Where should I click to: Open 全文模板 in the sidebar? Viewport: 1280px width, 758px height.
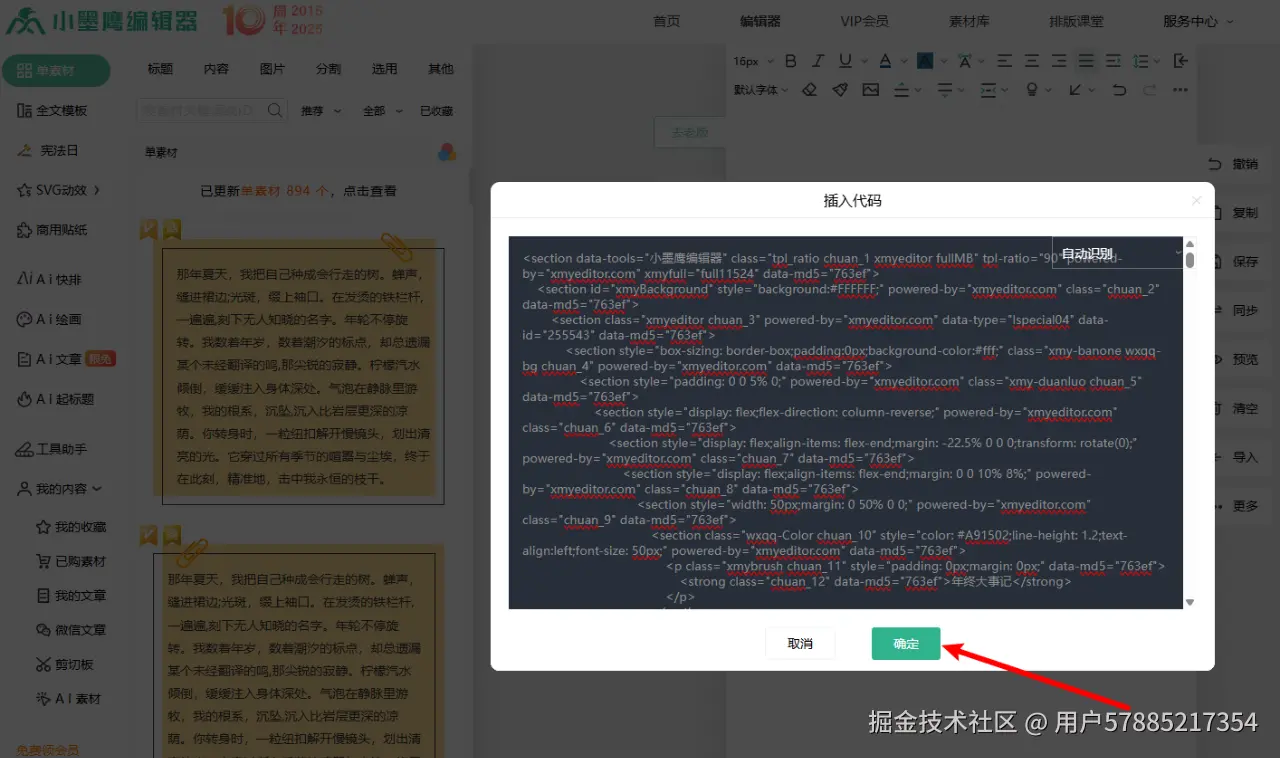[x=52, y=110]
